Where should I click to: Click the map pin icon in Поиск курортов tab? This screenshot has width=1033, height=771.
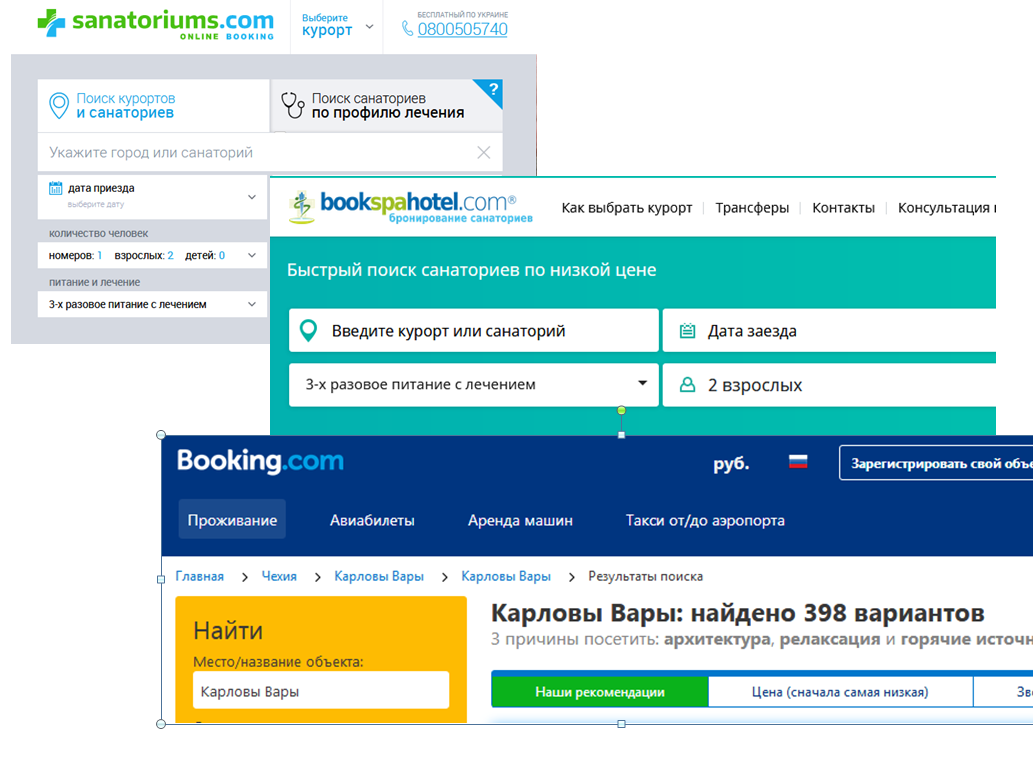[59, 105]
